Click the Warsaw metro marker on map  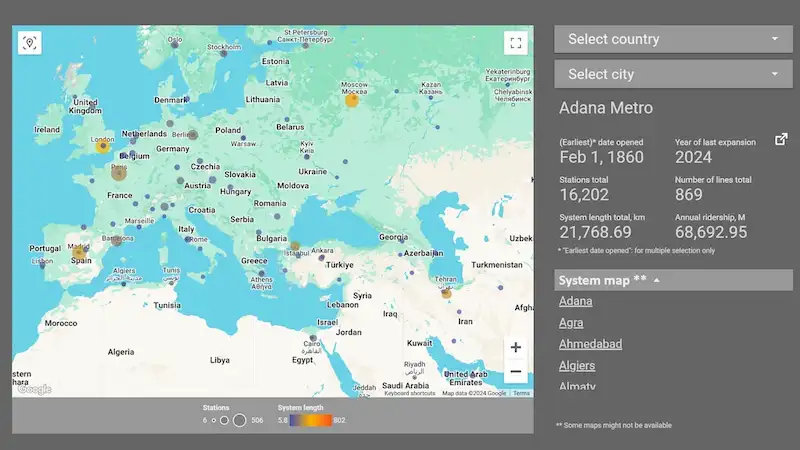(243, 138)
